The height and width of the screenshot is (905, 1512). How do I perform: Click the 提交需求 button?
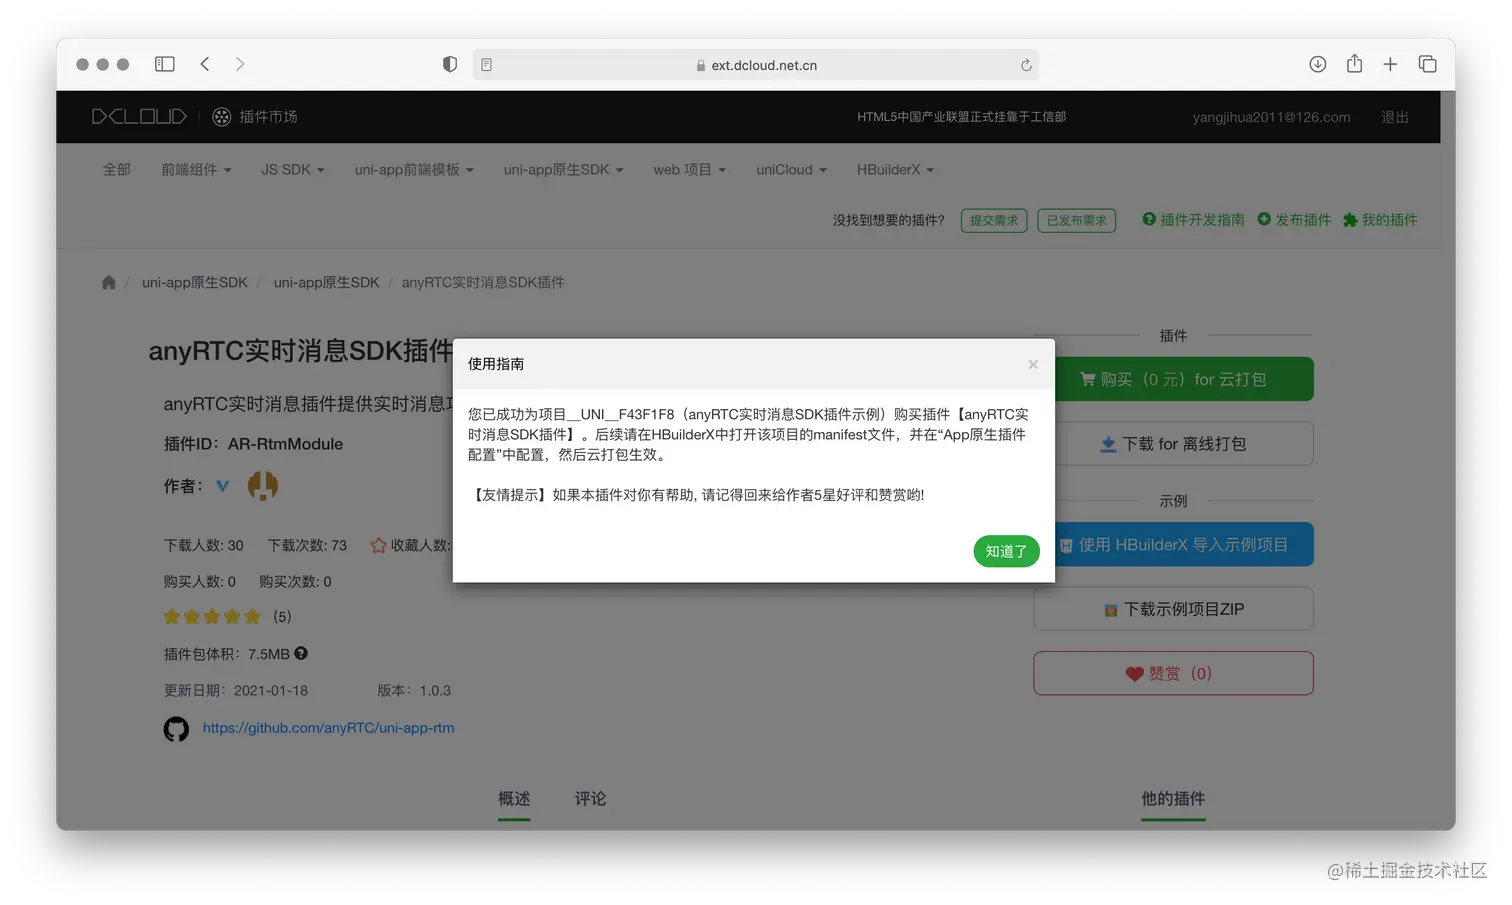click(x=994, y=220)
